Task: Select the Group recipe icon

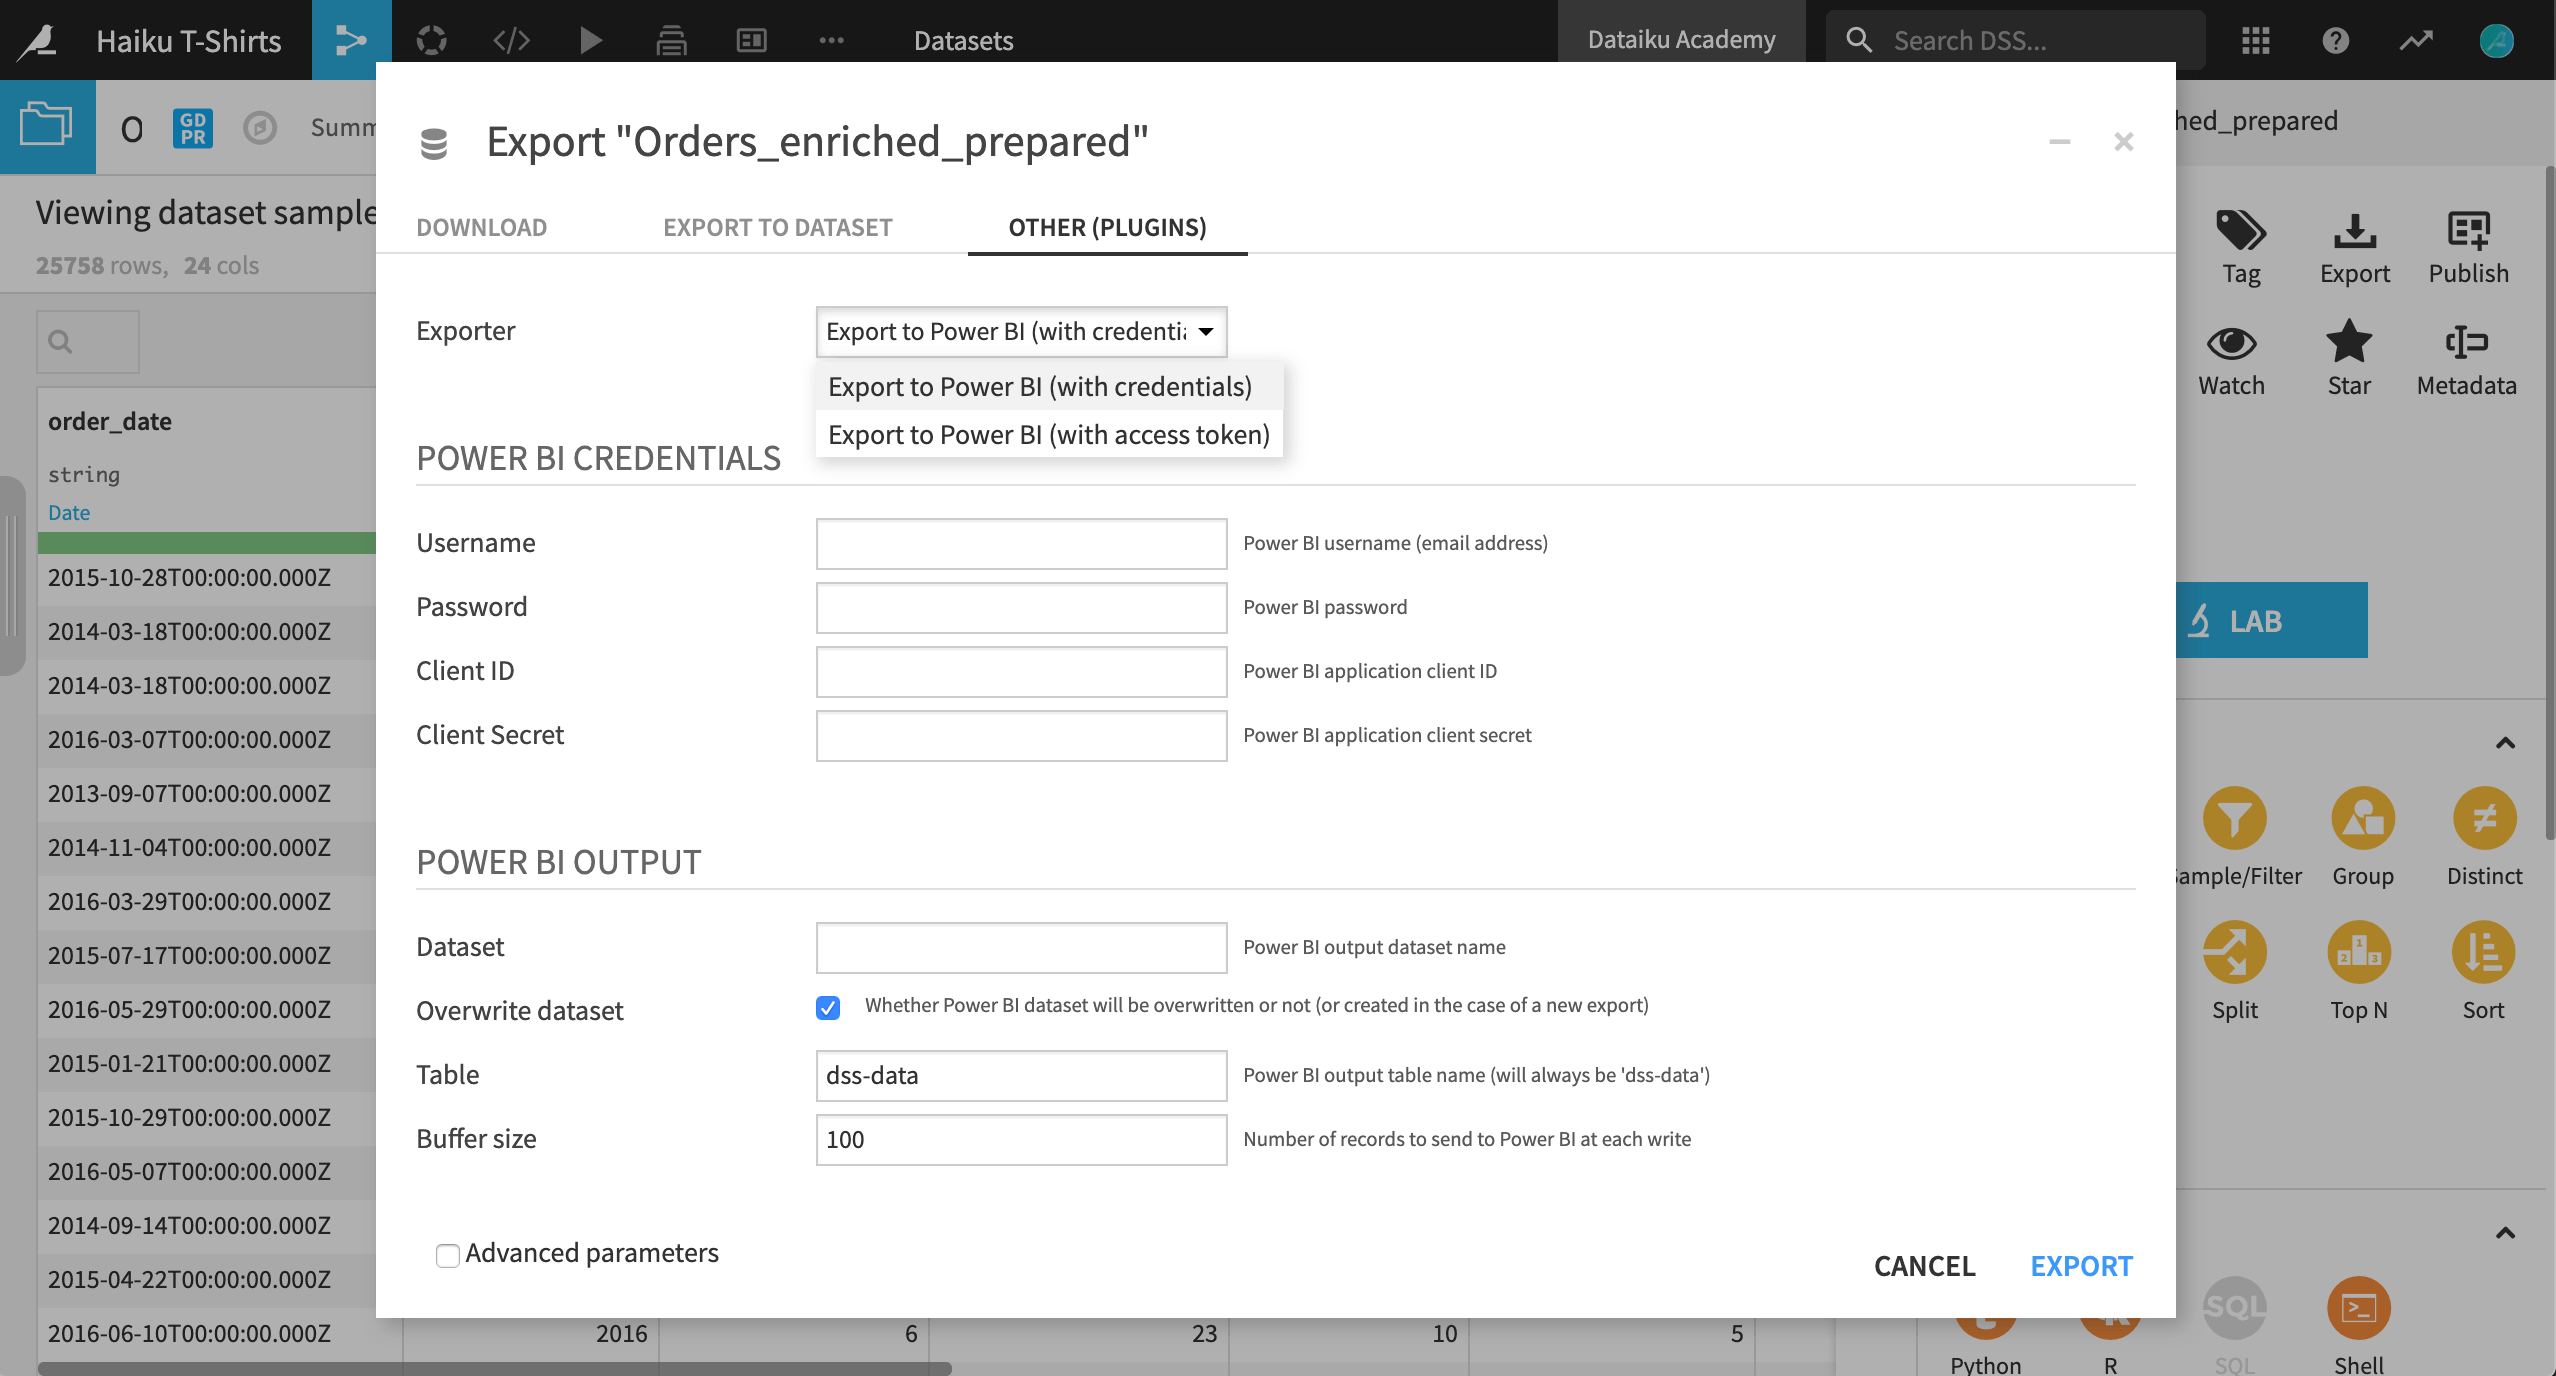Action: click(2363, 820)
